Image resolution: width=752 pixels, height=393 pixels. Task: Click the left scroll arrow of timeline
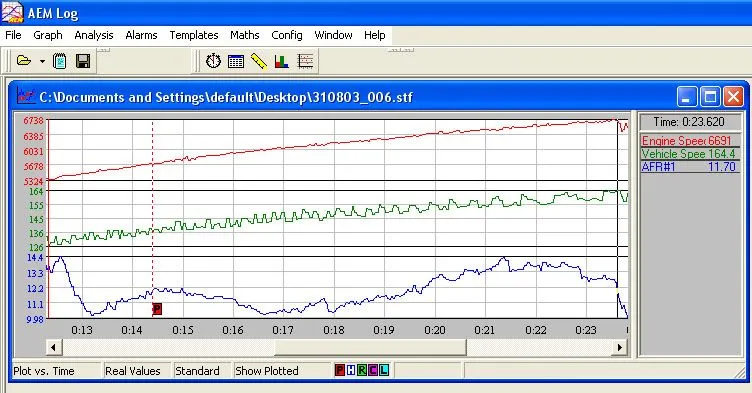tap(53, 347)
